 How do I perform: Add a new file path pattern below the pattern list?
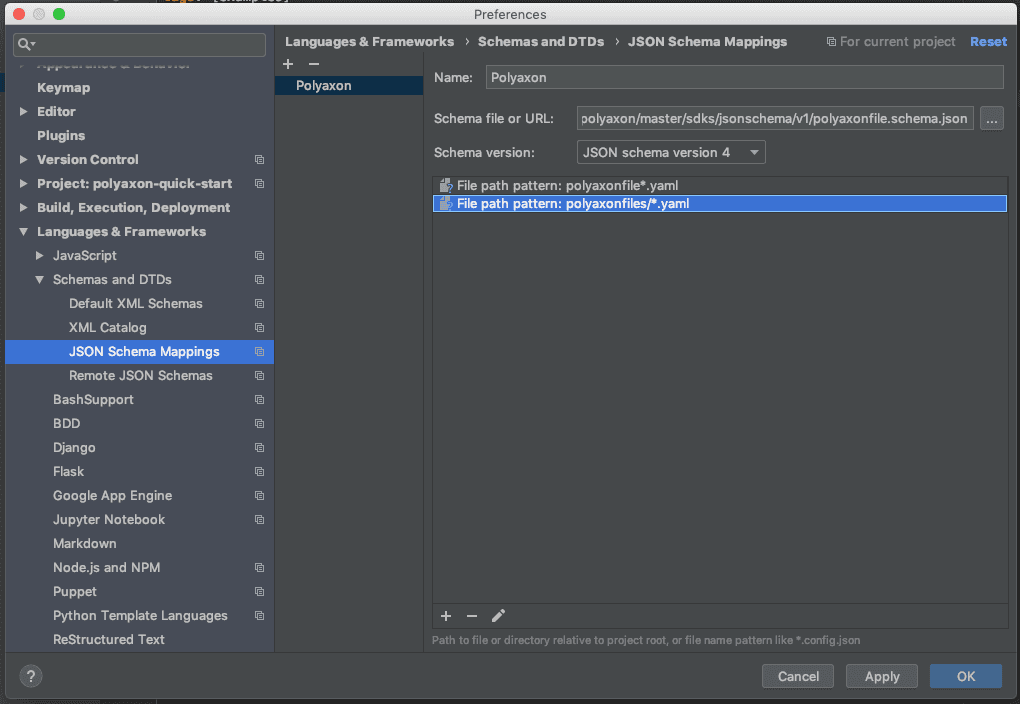pyautogui.click(x=446, y=616)
